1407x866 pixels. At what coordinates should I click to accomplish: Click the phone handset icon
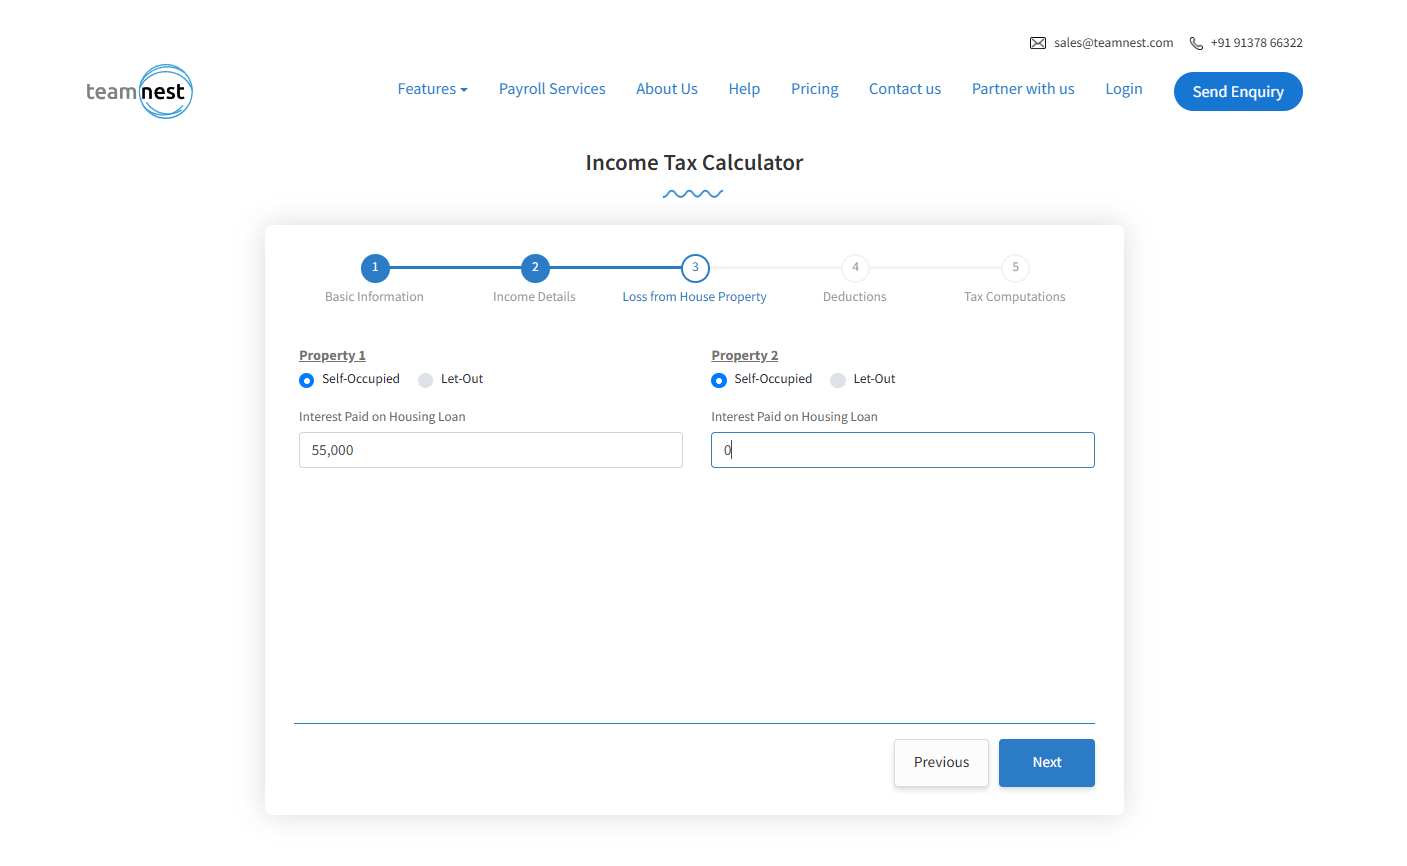[x=1195, y=43]
